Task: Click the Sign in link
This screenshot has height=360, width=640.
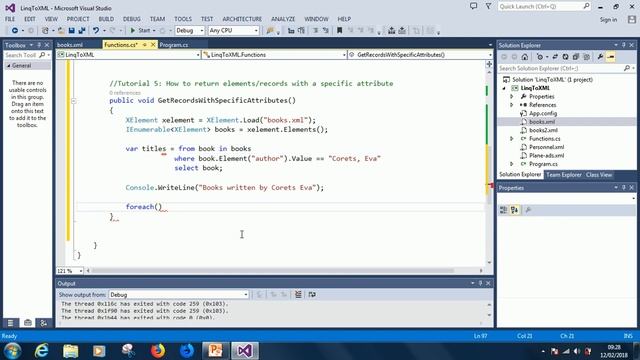Action: 608,20
